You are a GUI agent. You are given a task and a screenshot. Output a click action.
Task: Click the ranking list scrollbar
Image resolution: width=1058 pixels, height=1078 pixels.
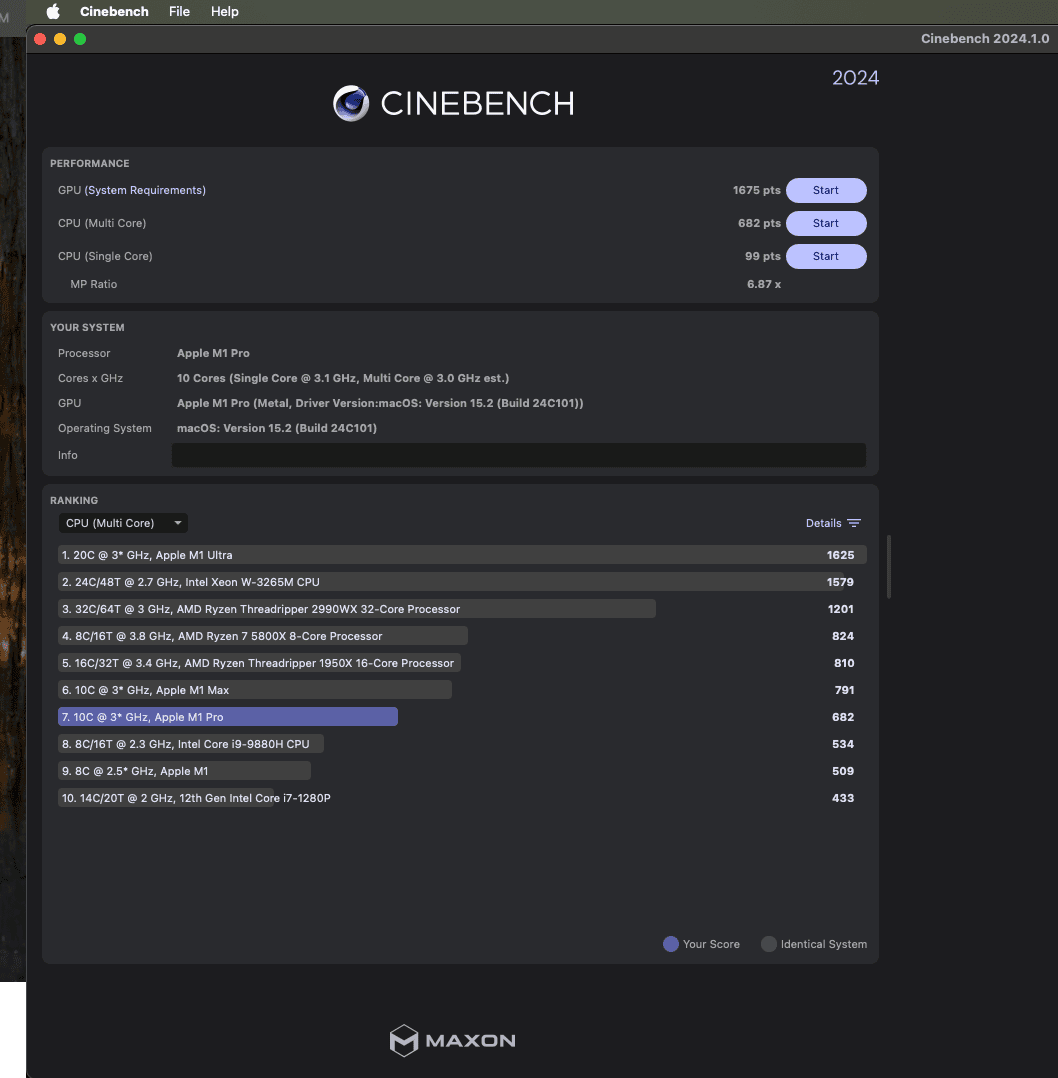(x=889, y=566)
